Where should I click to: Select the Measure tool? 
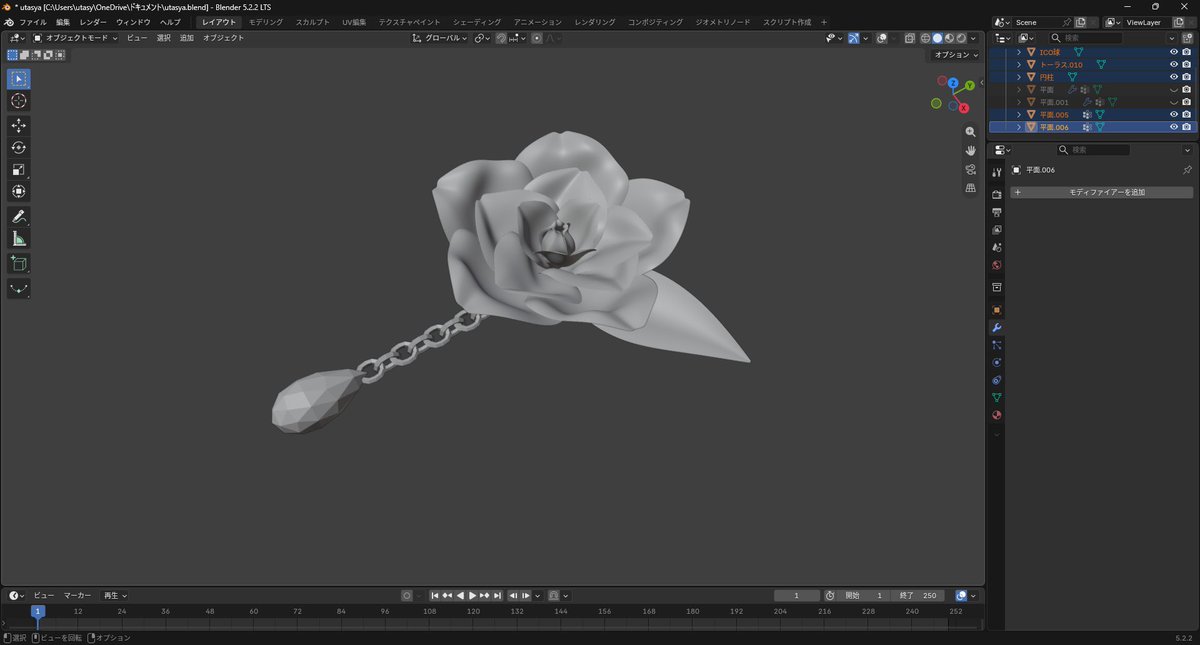coord(19,239)
